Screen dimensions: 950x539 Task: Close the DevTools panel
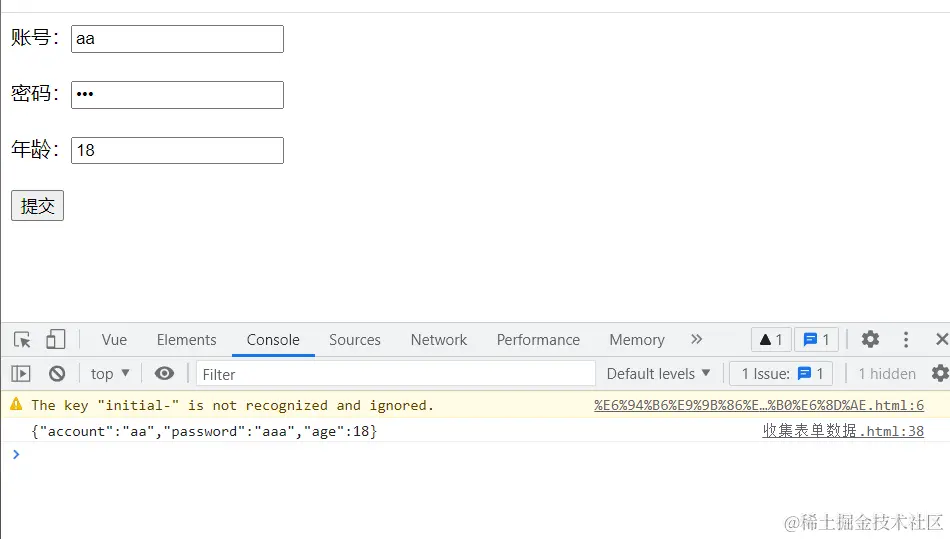click(x=942, y=339)
